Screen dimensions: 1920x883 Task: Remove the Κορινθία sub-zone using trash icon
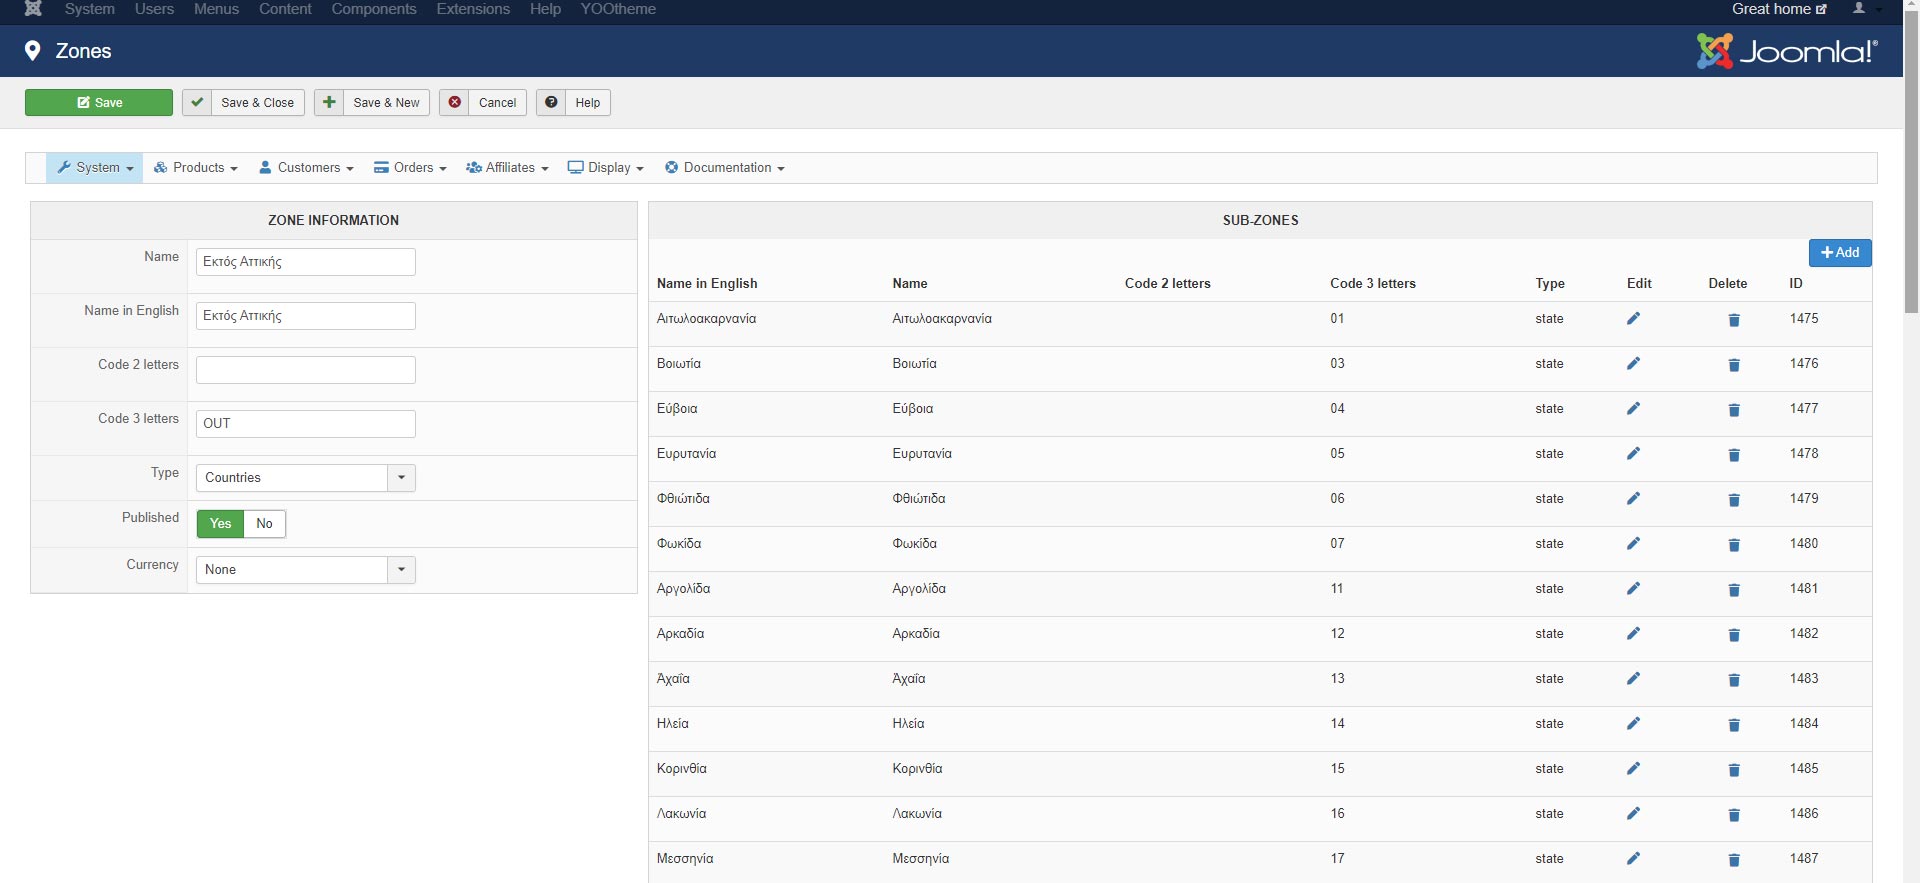pos(1734,770)
